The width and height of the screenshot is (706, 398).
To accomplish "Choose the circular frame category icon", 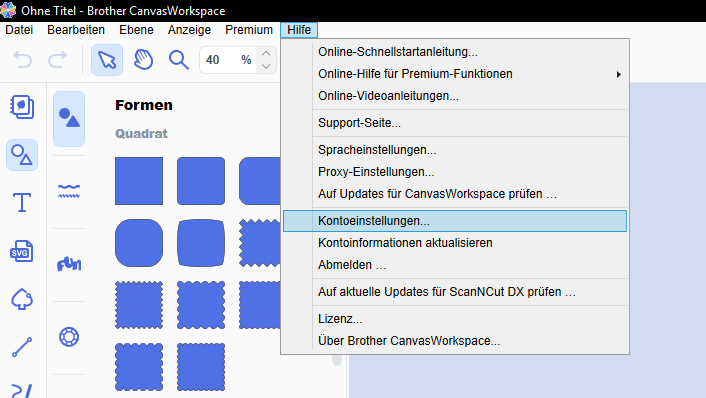I will tap(69, 337).
